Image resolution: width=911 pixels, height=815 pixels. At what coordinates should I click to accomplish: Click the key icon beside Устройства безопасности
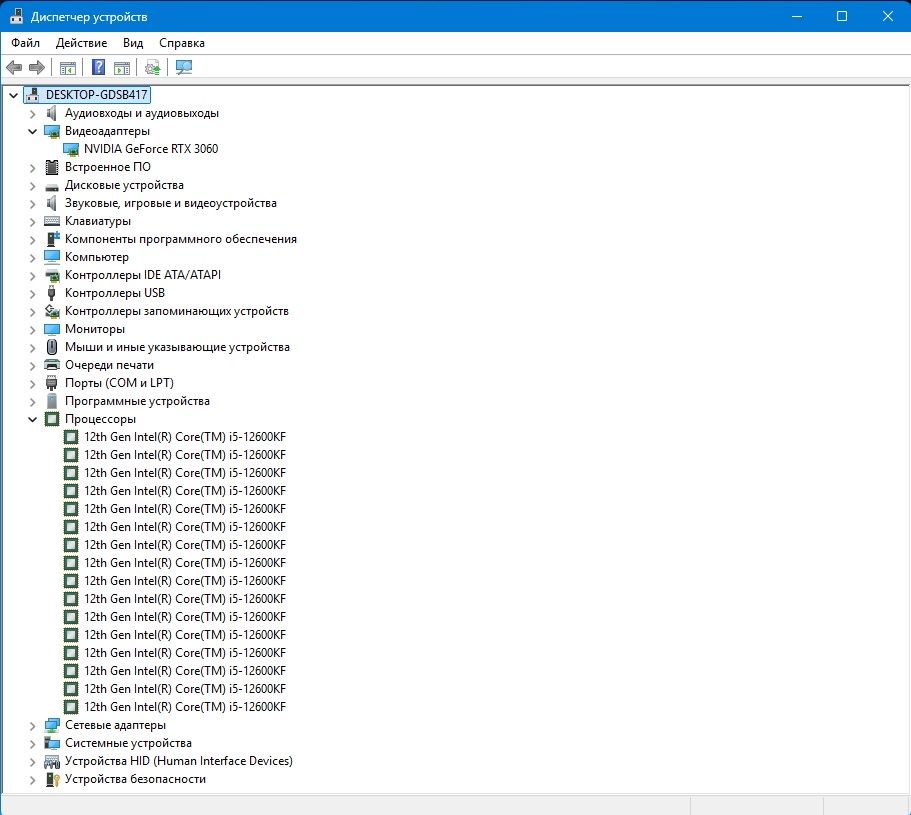52,779
